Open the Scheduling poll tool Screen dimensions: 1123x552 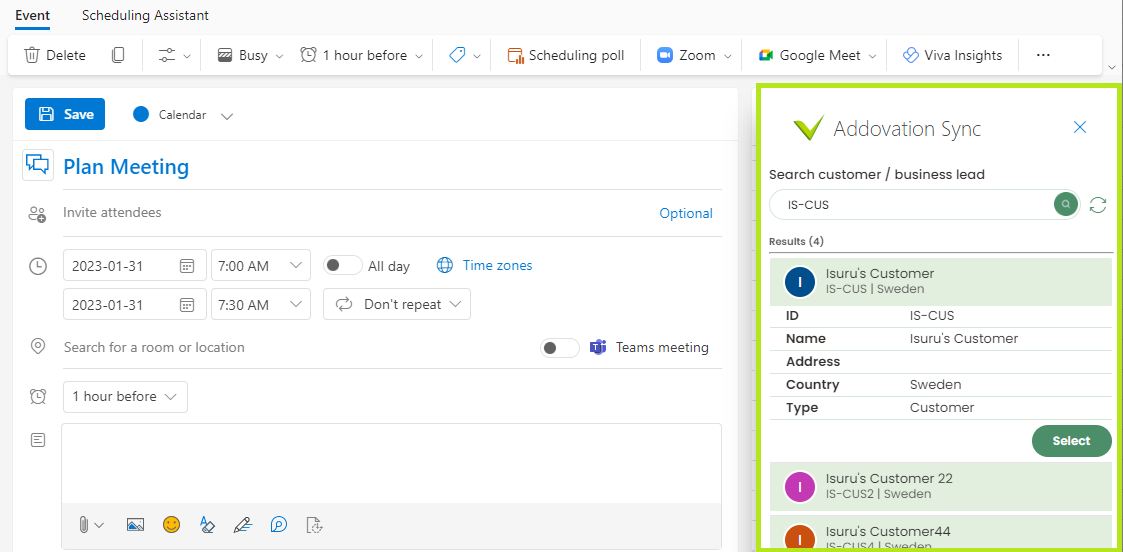(566, 55)
